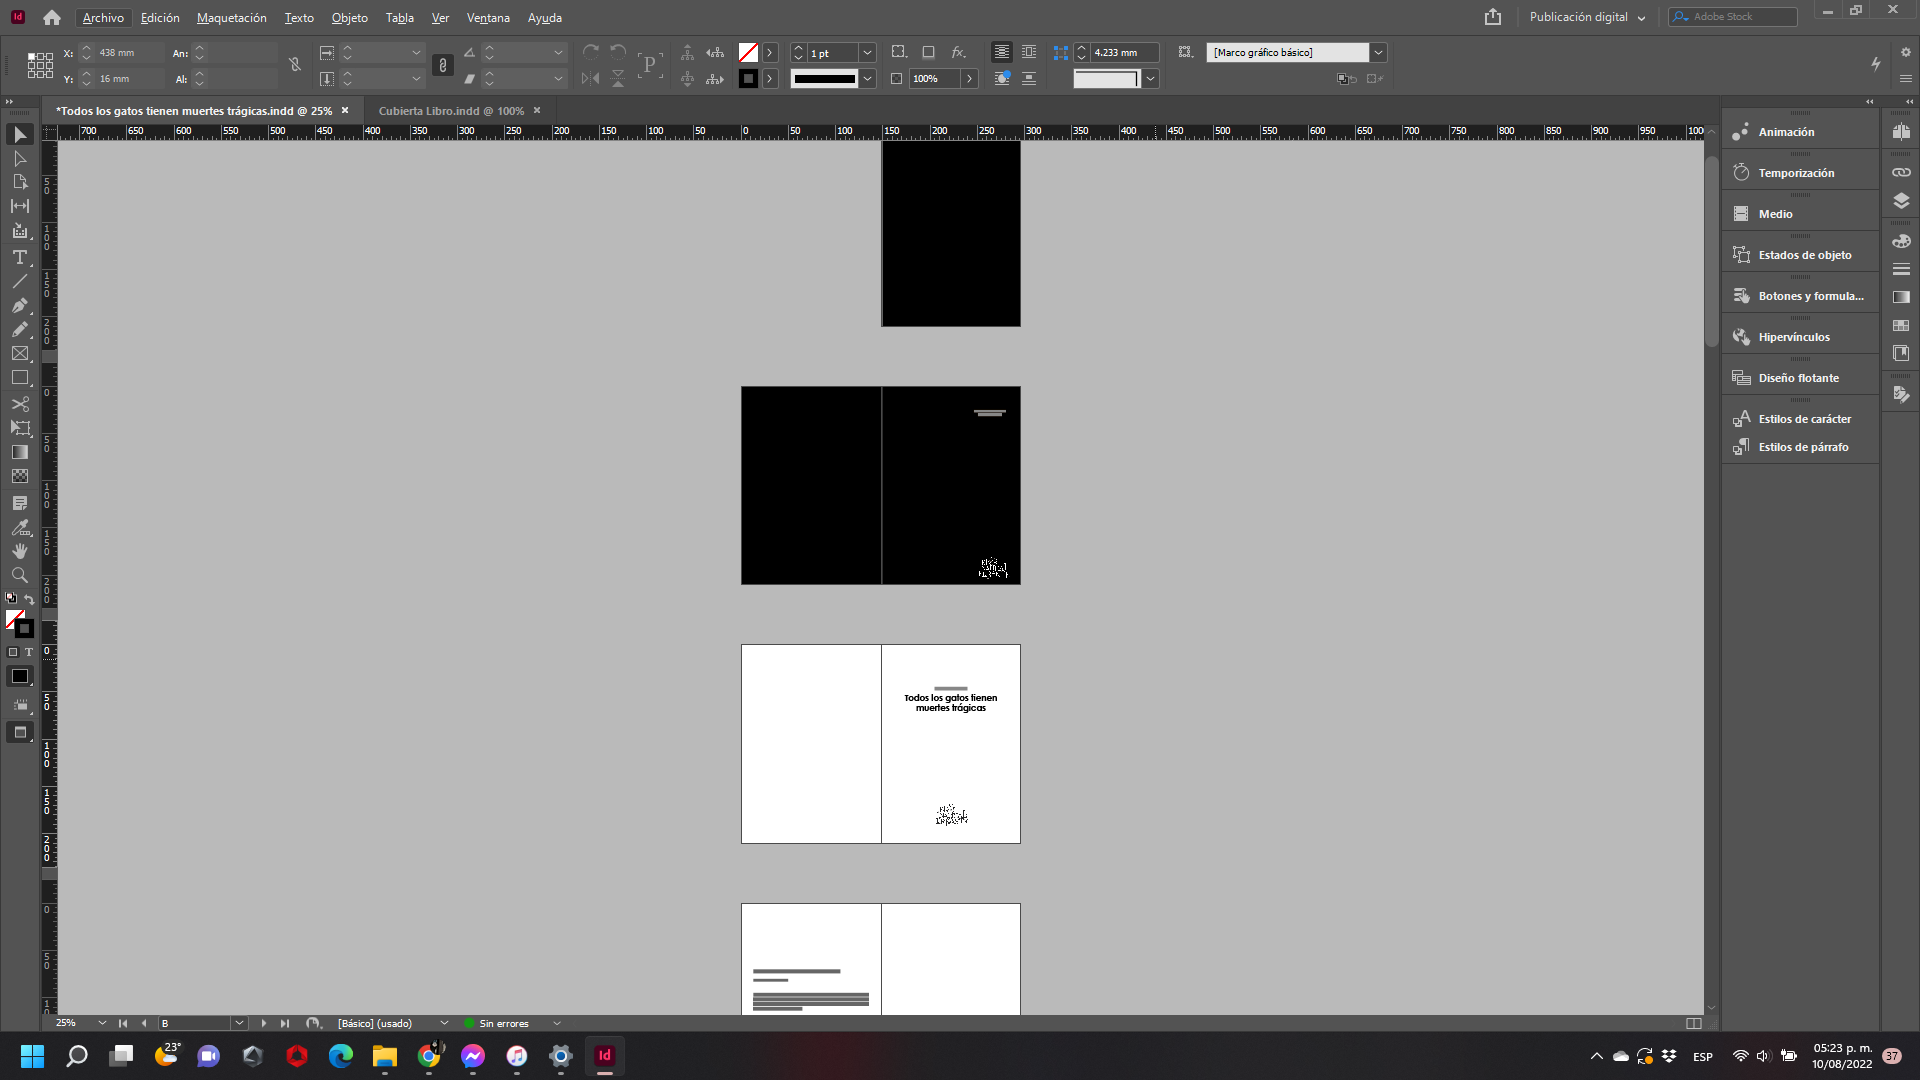Image resolution: width=1920 pixels, height=1080 pixels.
Task: Expand the stroke weight 1 pt dropdown
Action: (x=867, y=52)
